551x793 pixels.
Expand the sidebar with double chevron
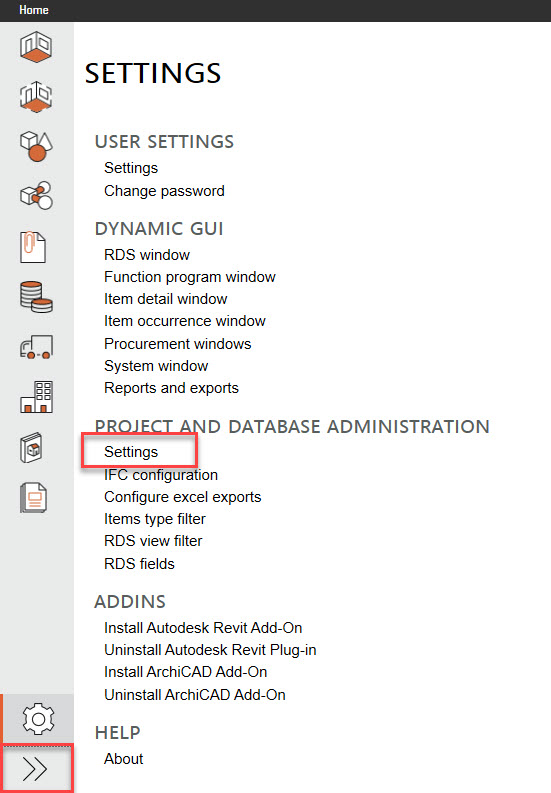(35, 769)
